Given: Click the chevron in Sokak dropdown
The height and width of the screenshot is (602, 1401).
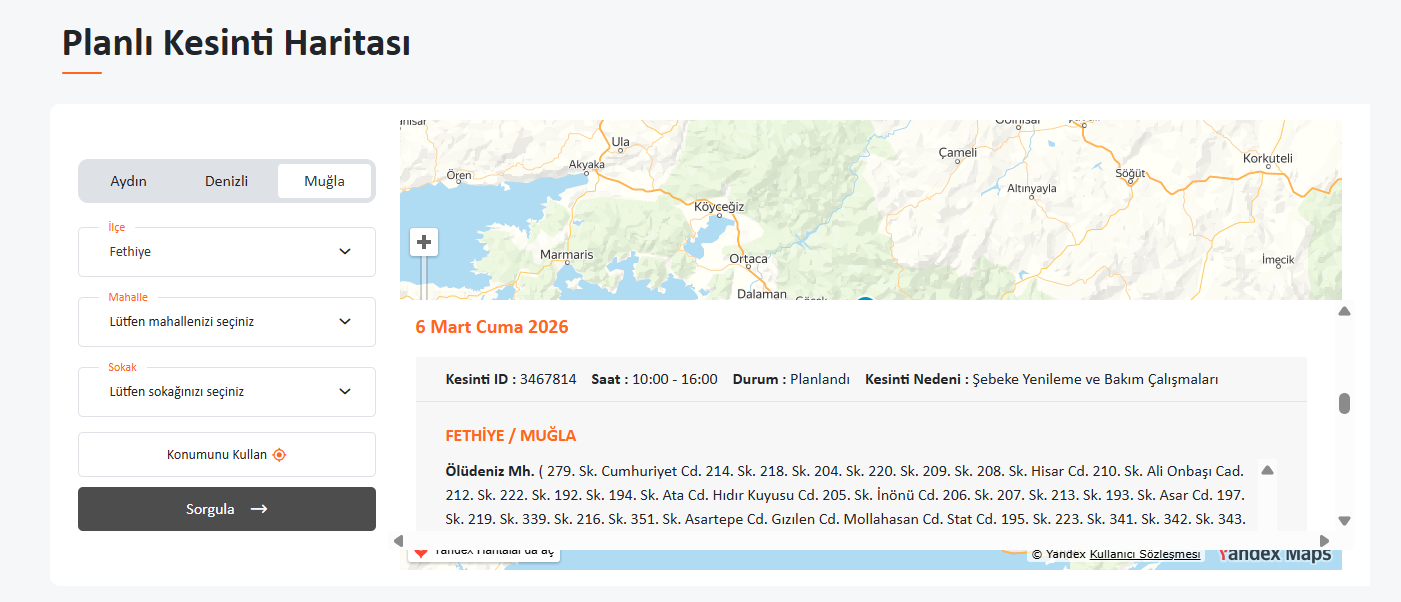Looking at the screenshot, I should [345, 392].
